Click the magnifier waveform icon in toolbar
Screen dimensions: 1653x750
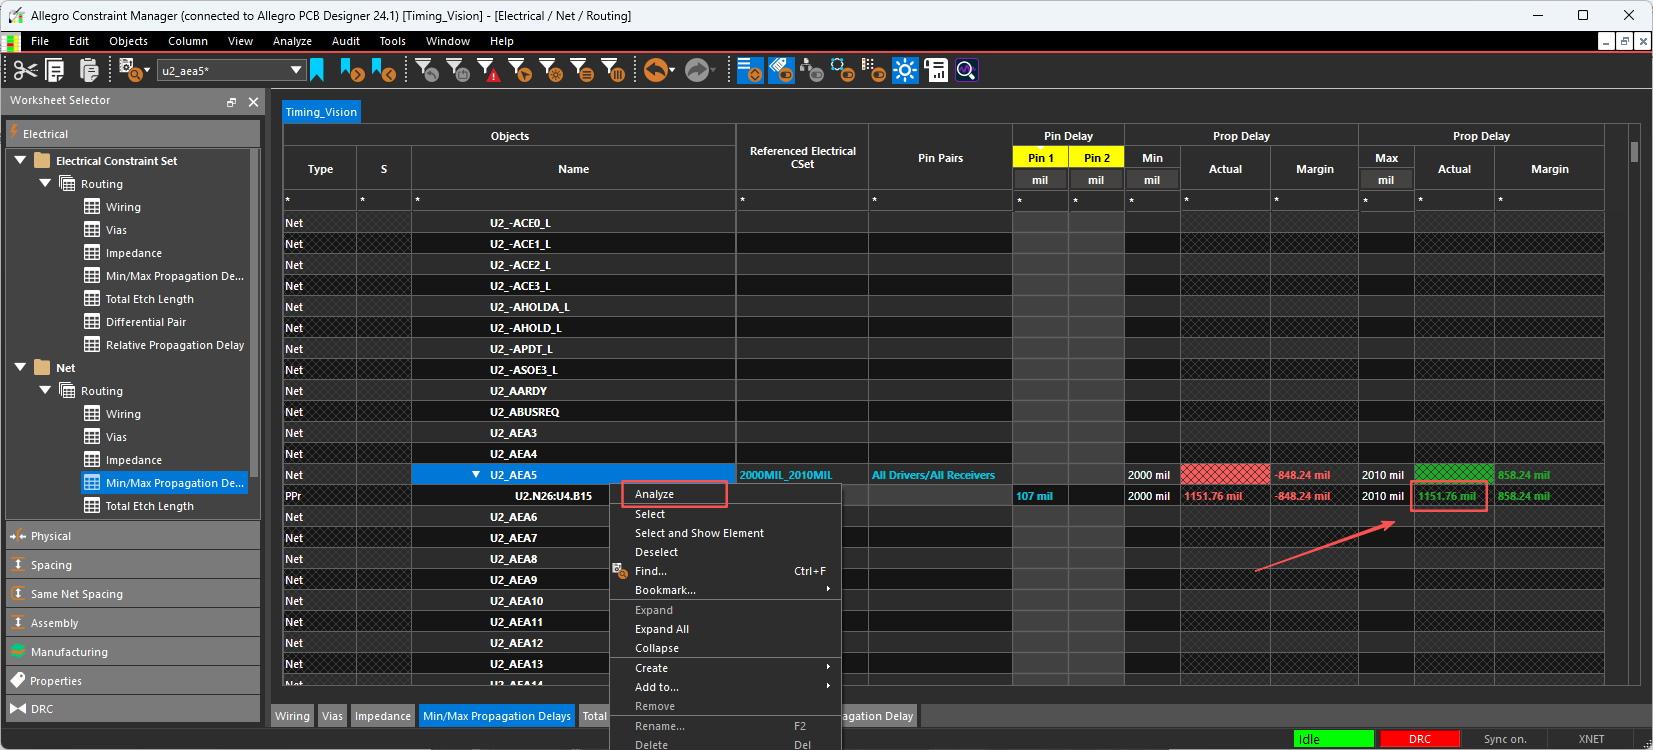[x=966, y=70]
